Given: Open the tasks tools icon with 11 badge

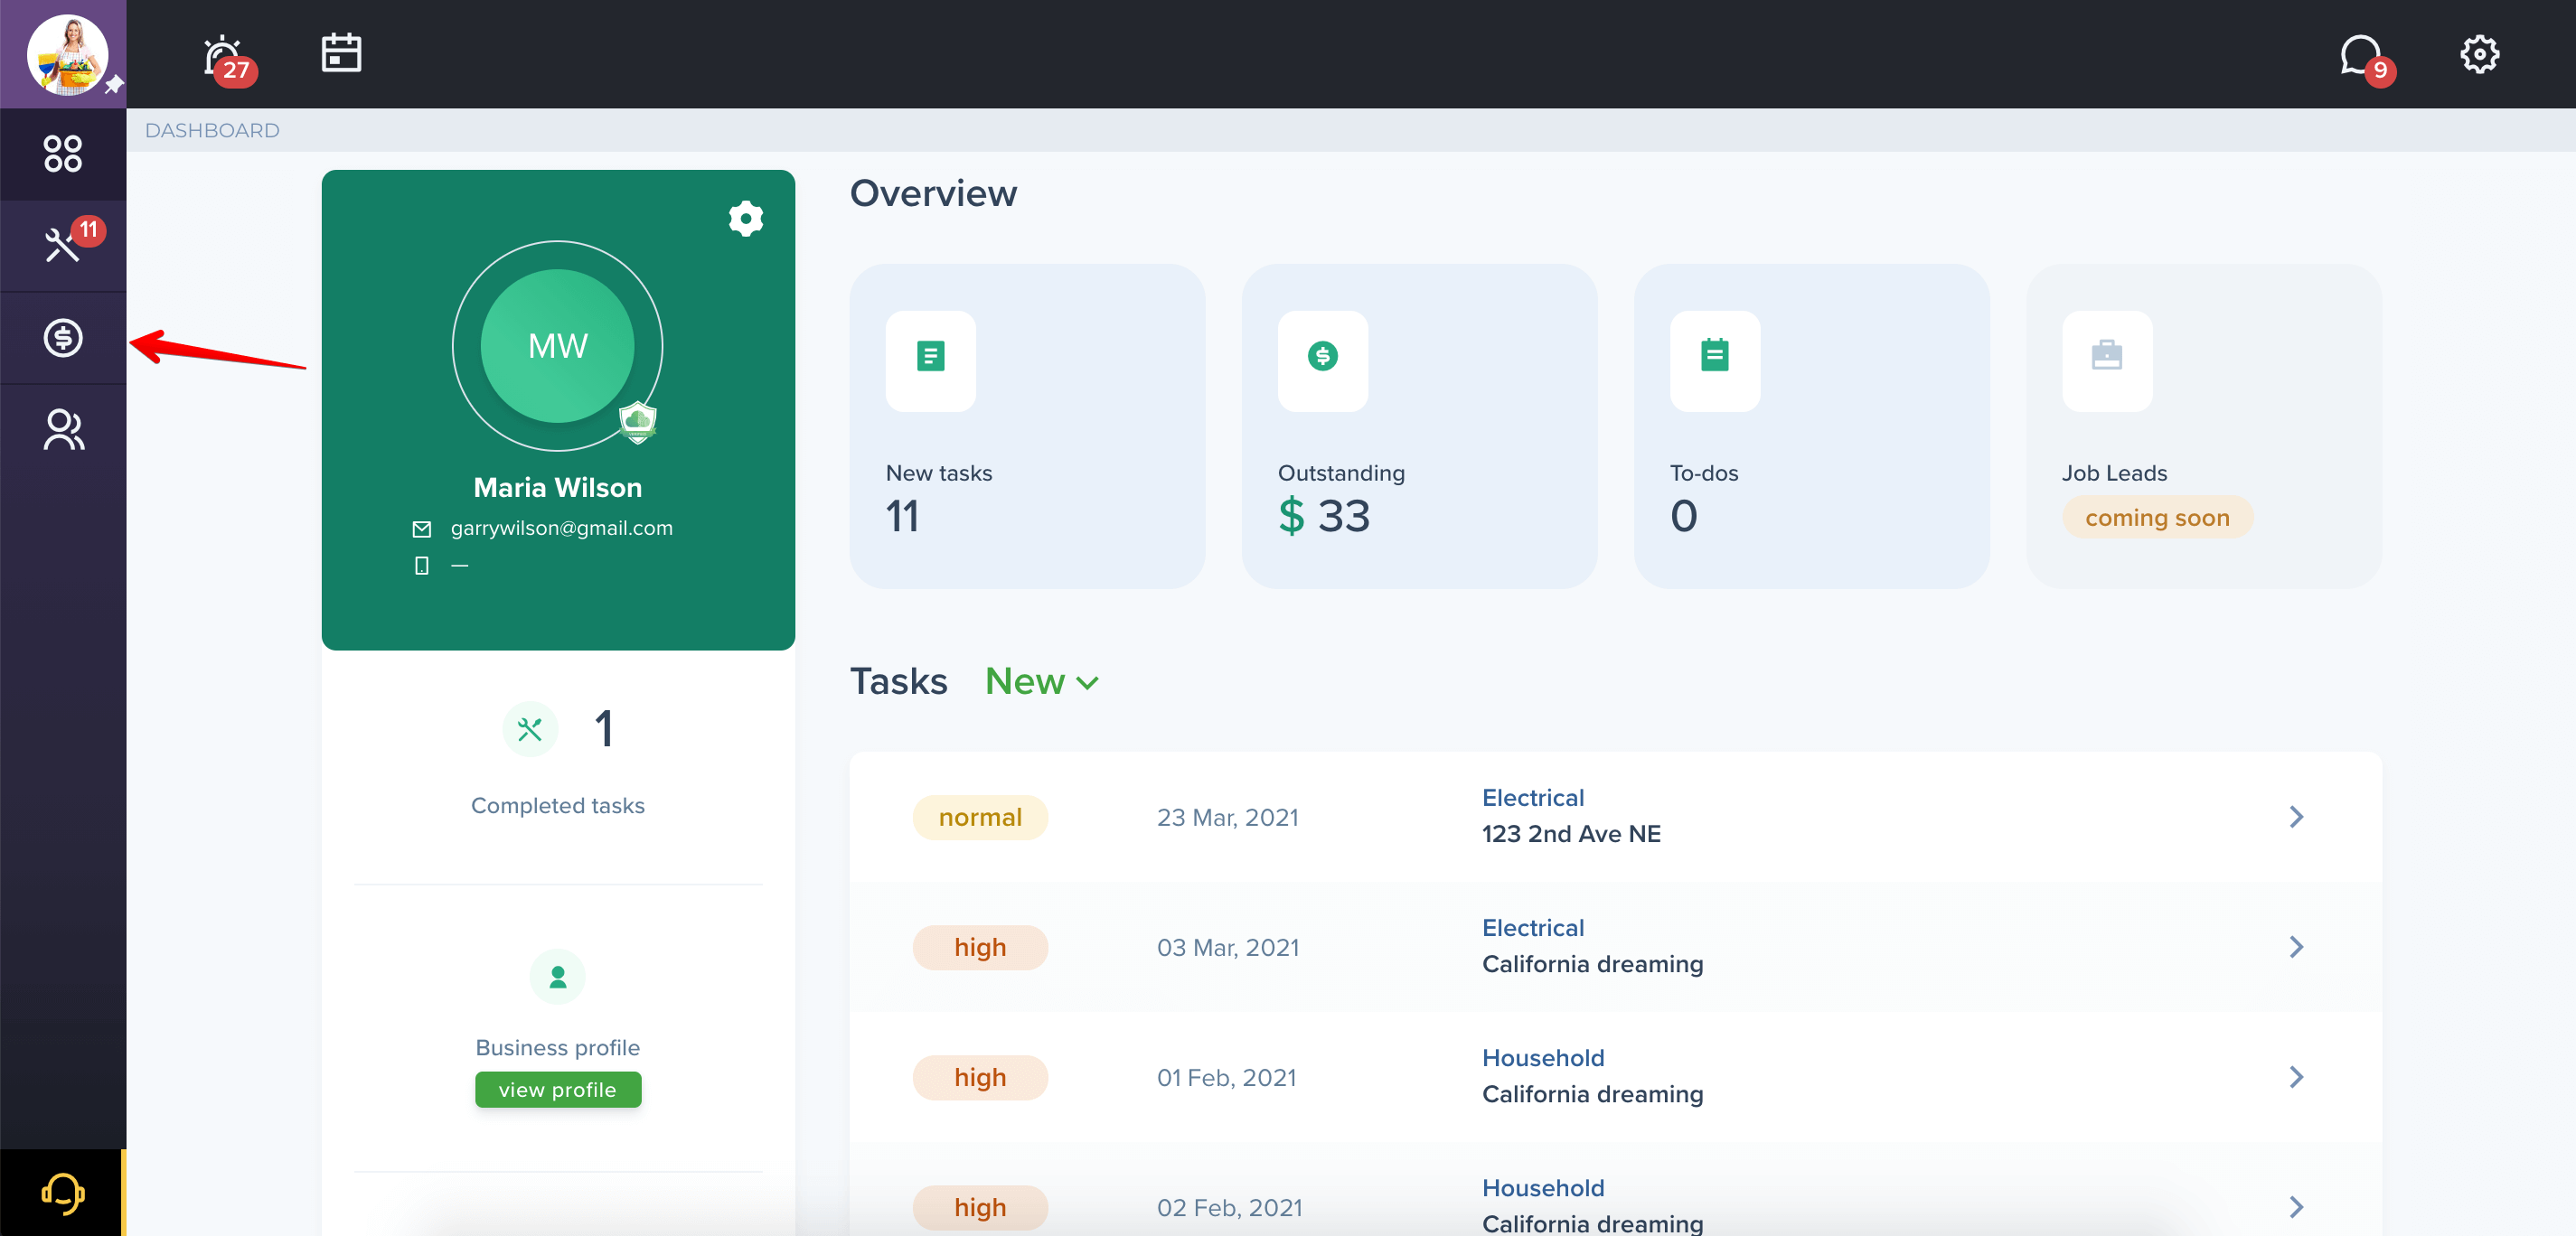Looking at the screenshot, I should click(x=64, y=244).
